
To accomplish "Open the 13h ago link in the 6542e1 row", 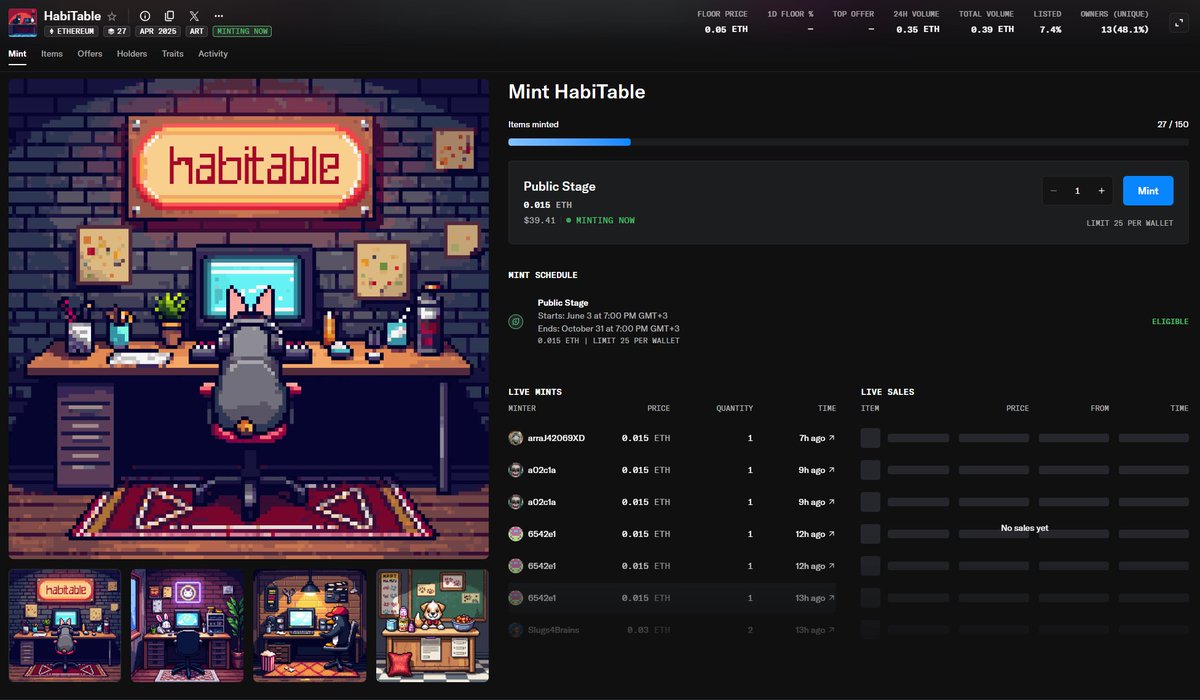I will [814, 598].
